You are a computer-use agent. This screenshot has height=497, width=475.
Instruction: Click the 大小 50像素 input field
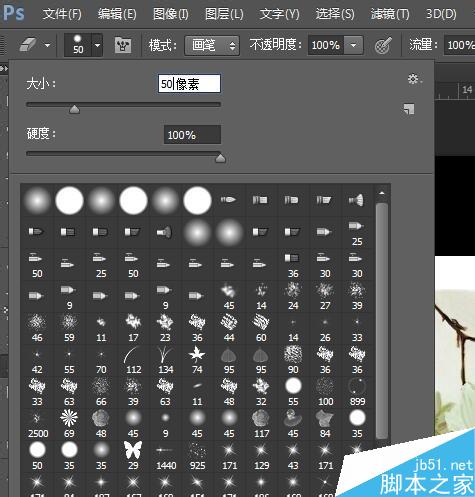point(189,83)
